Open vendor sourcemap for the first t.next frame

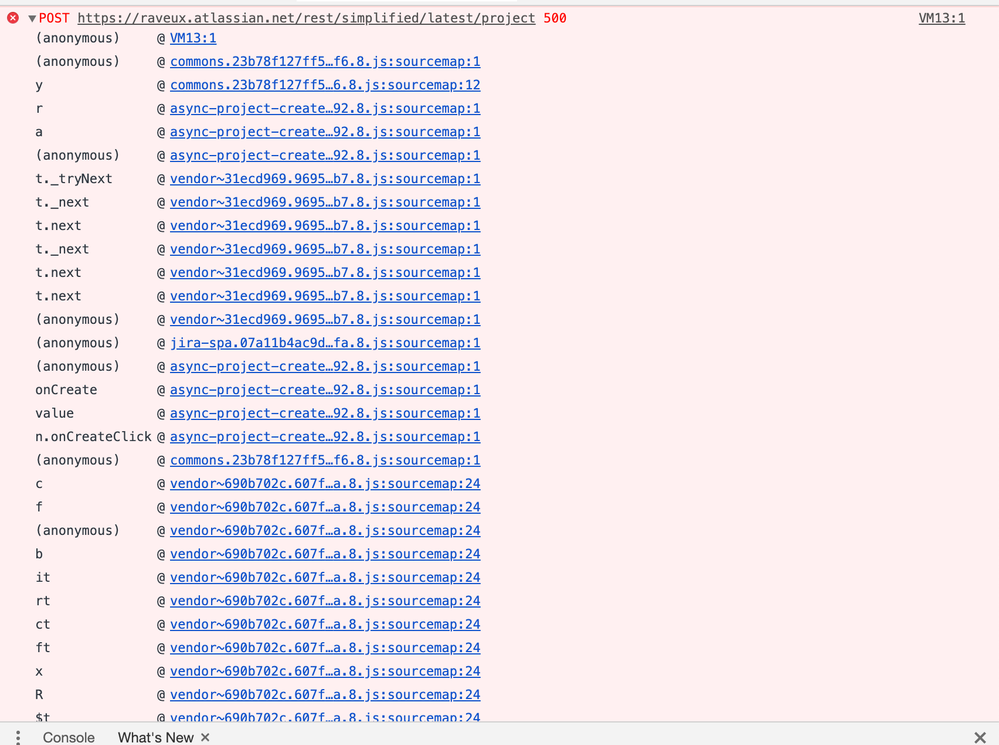point(324,225)
